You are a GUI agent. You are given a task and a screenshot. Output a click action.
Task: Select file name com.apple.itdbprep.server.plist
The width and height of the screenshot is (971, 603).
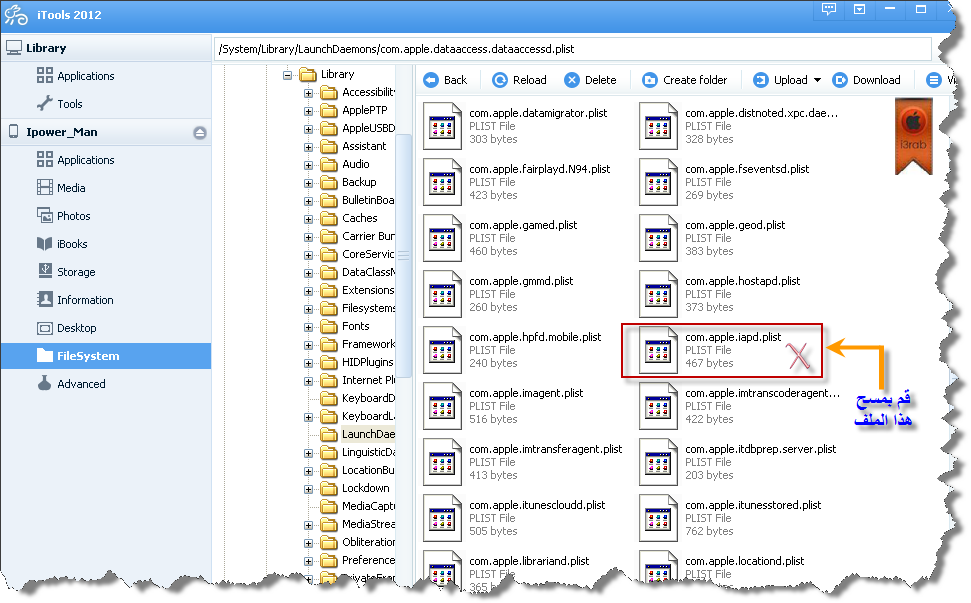click(x=760, y=449)
